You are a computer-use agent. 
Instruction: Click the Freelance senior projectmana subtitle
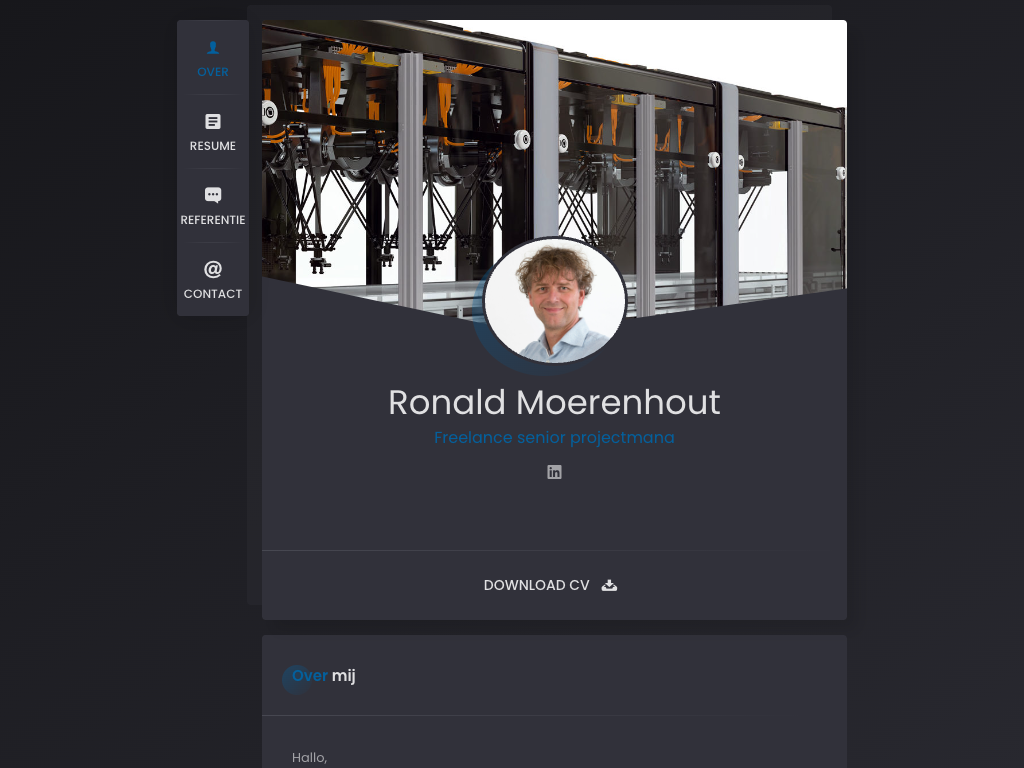point(554,438)
